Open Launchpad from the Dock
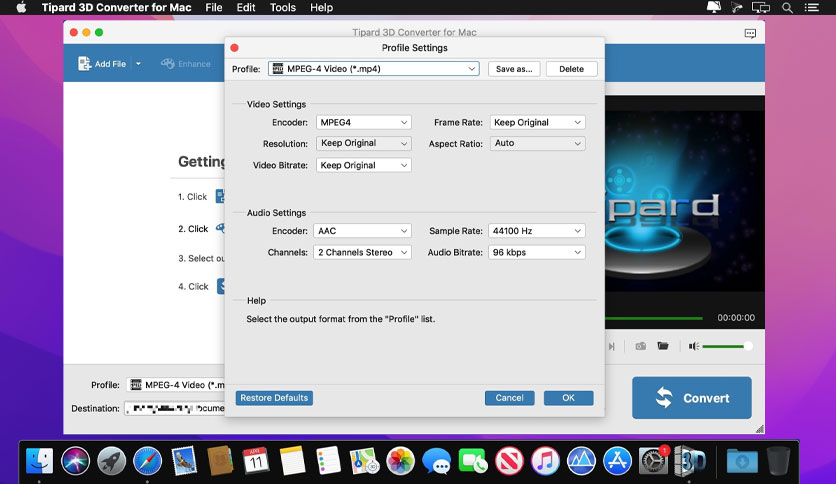The width and height of the screenshot is (836, 484). pyautogui.click(x=111, y=461)
